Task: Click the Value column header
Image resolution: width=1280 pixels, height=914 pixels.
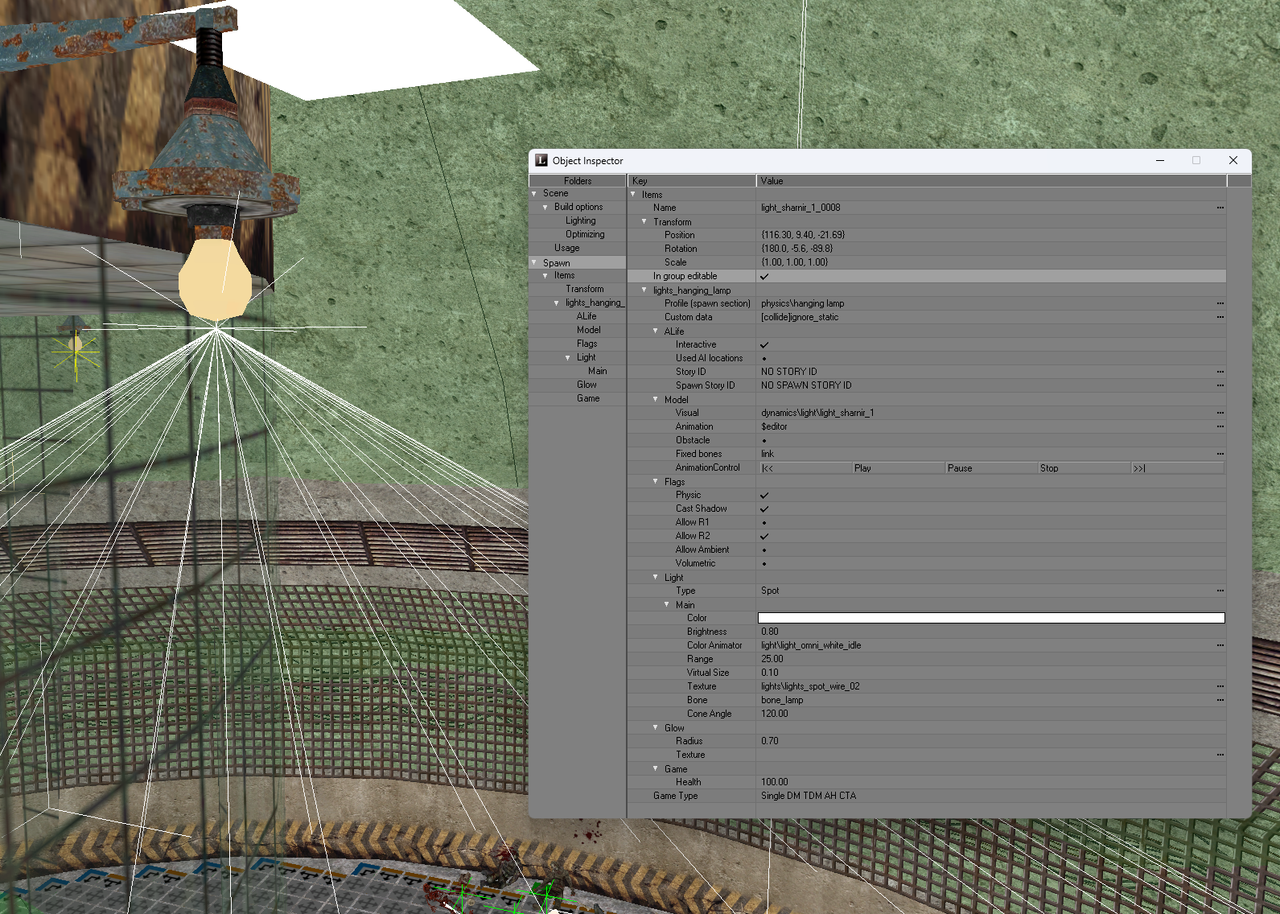Action: point(991,181)
